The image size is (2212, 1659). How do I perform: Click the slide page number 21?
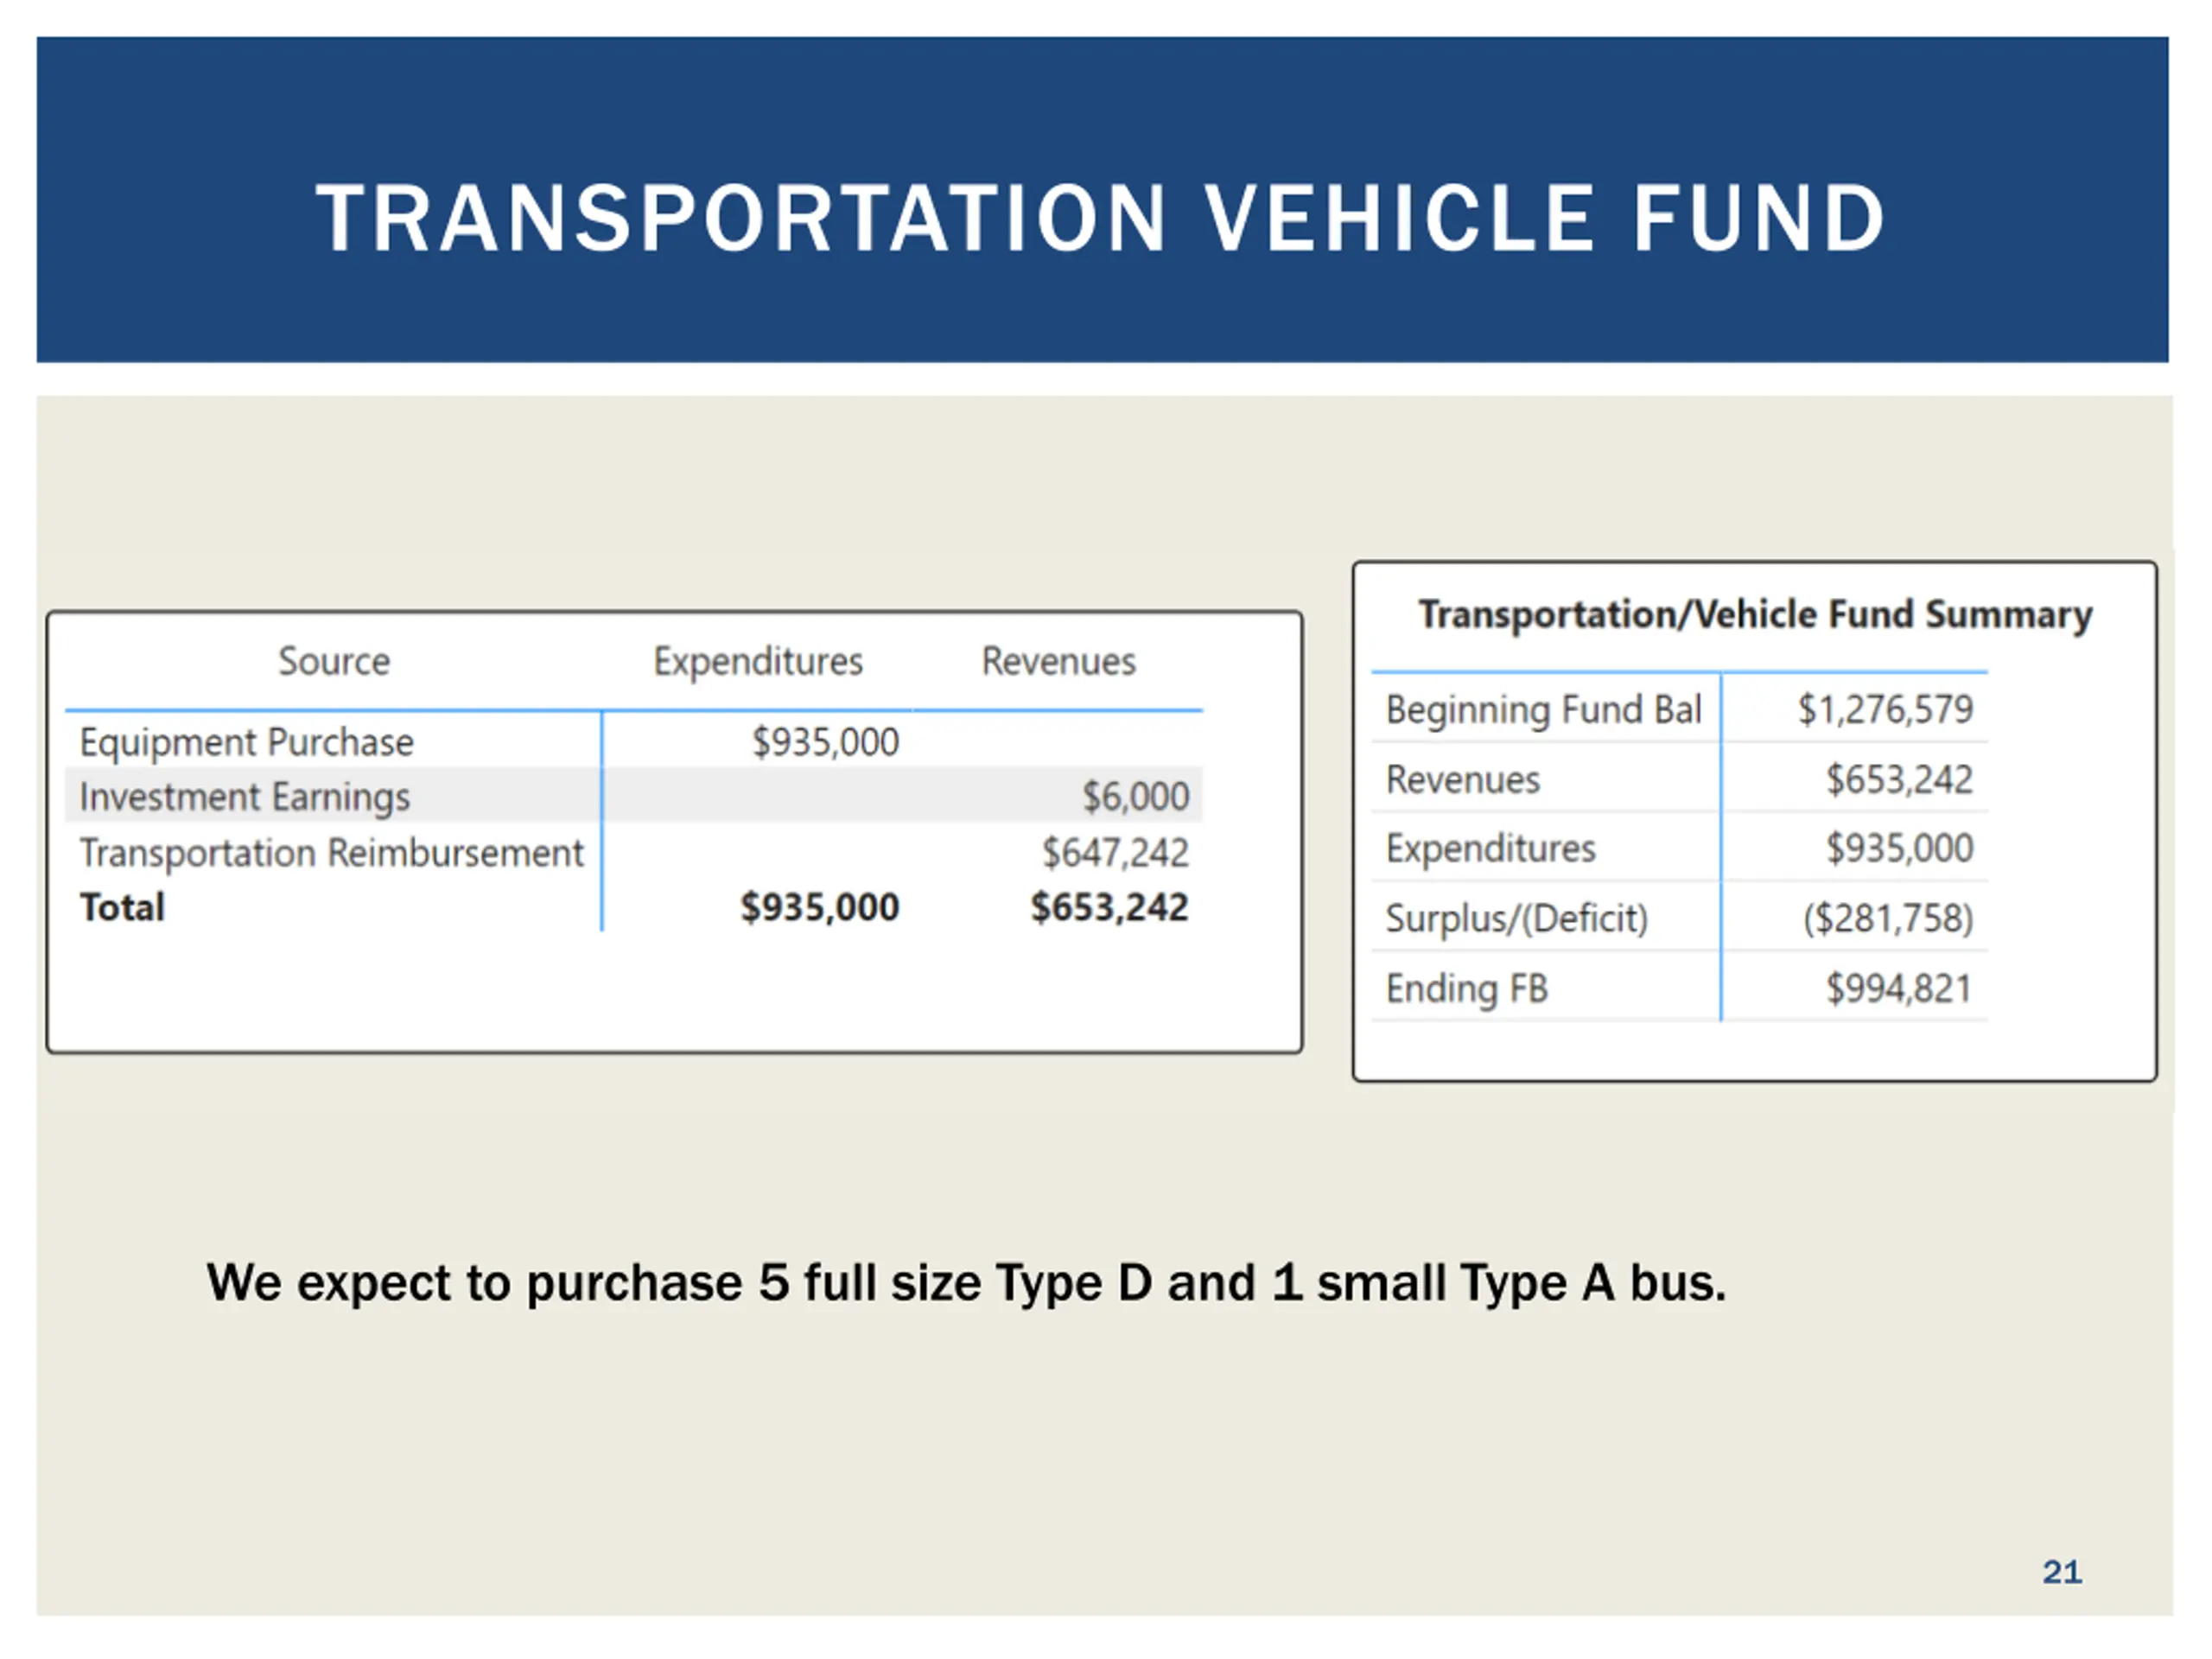(x=2062, y=1572)
